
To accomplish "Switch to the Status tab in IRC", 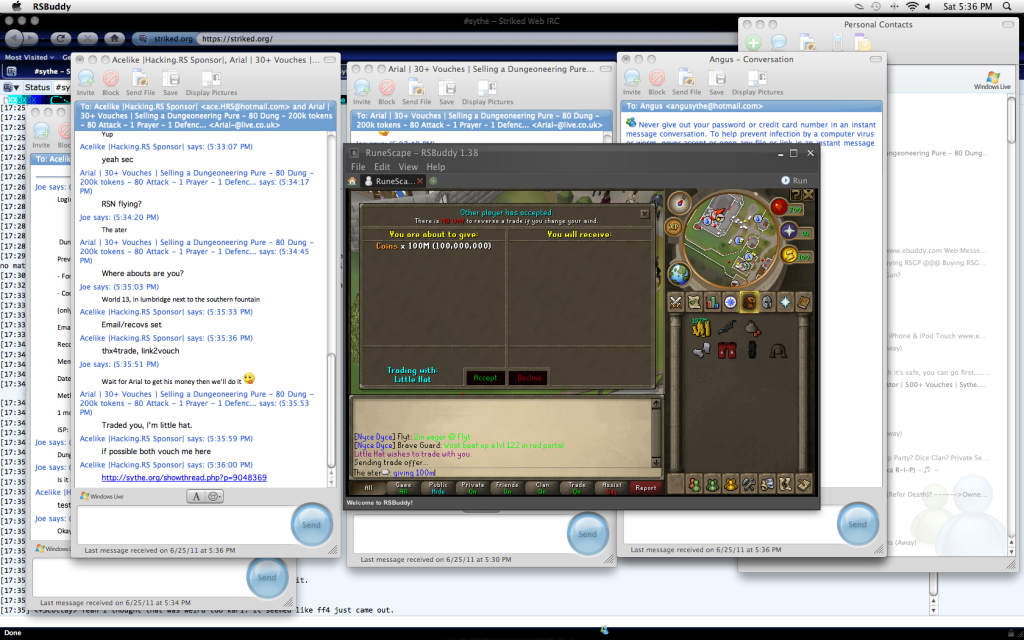I will [x=37, y=88].
